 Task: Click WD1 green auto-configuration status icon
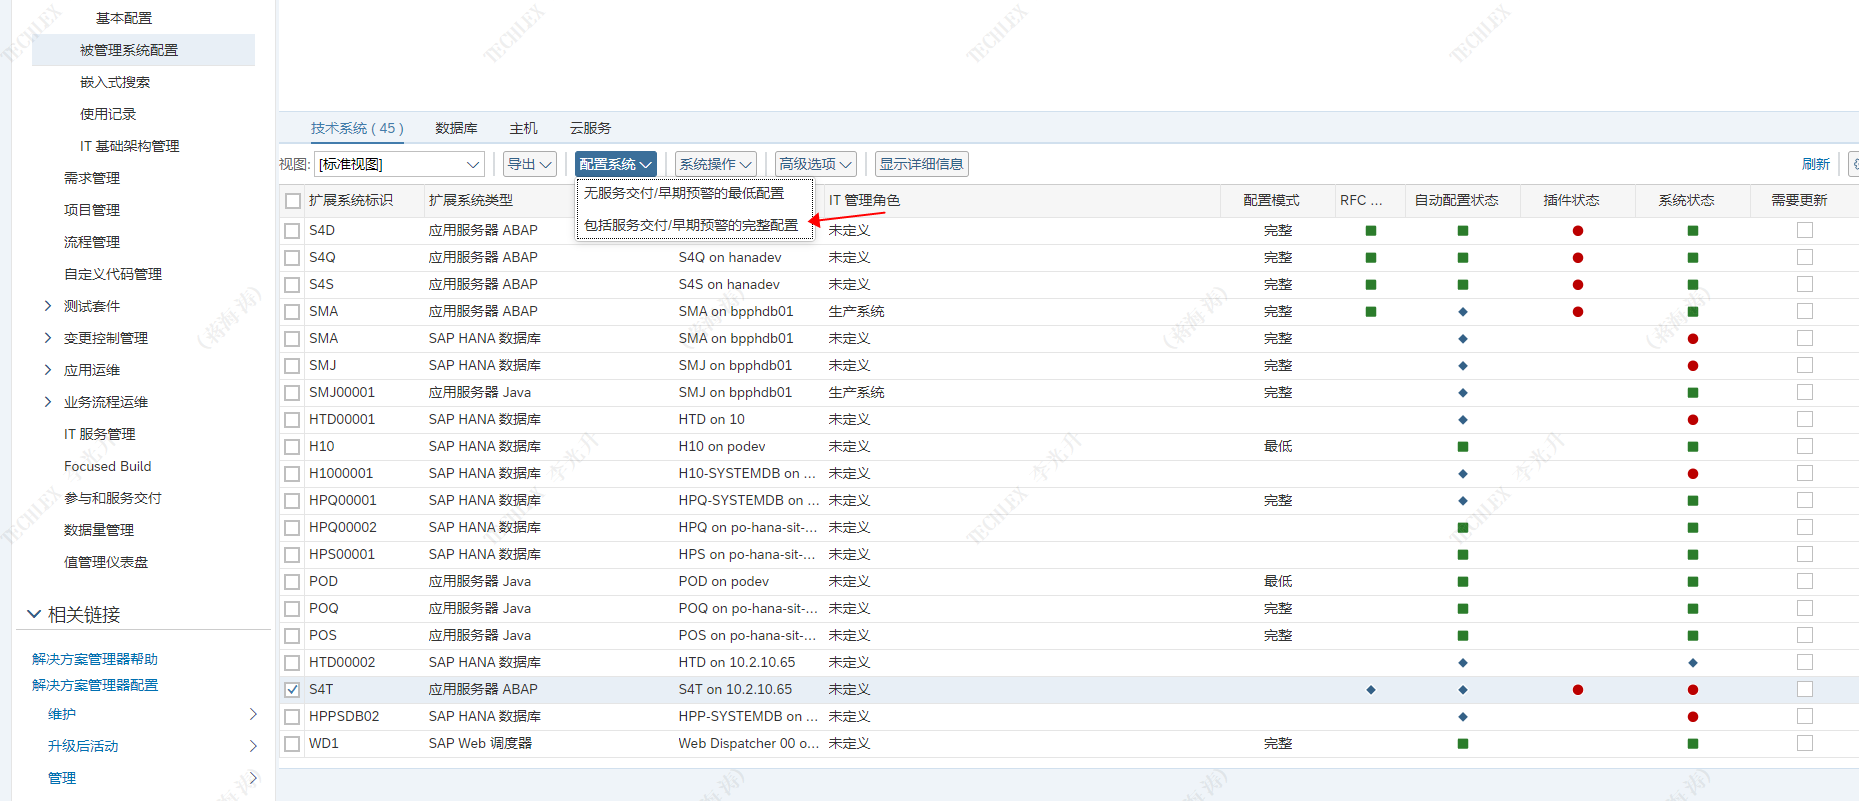pyautogui.click(x=1463, y=744)
